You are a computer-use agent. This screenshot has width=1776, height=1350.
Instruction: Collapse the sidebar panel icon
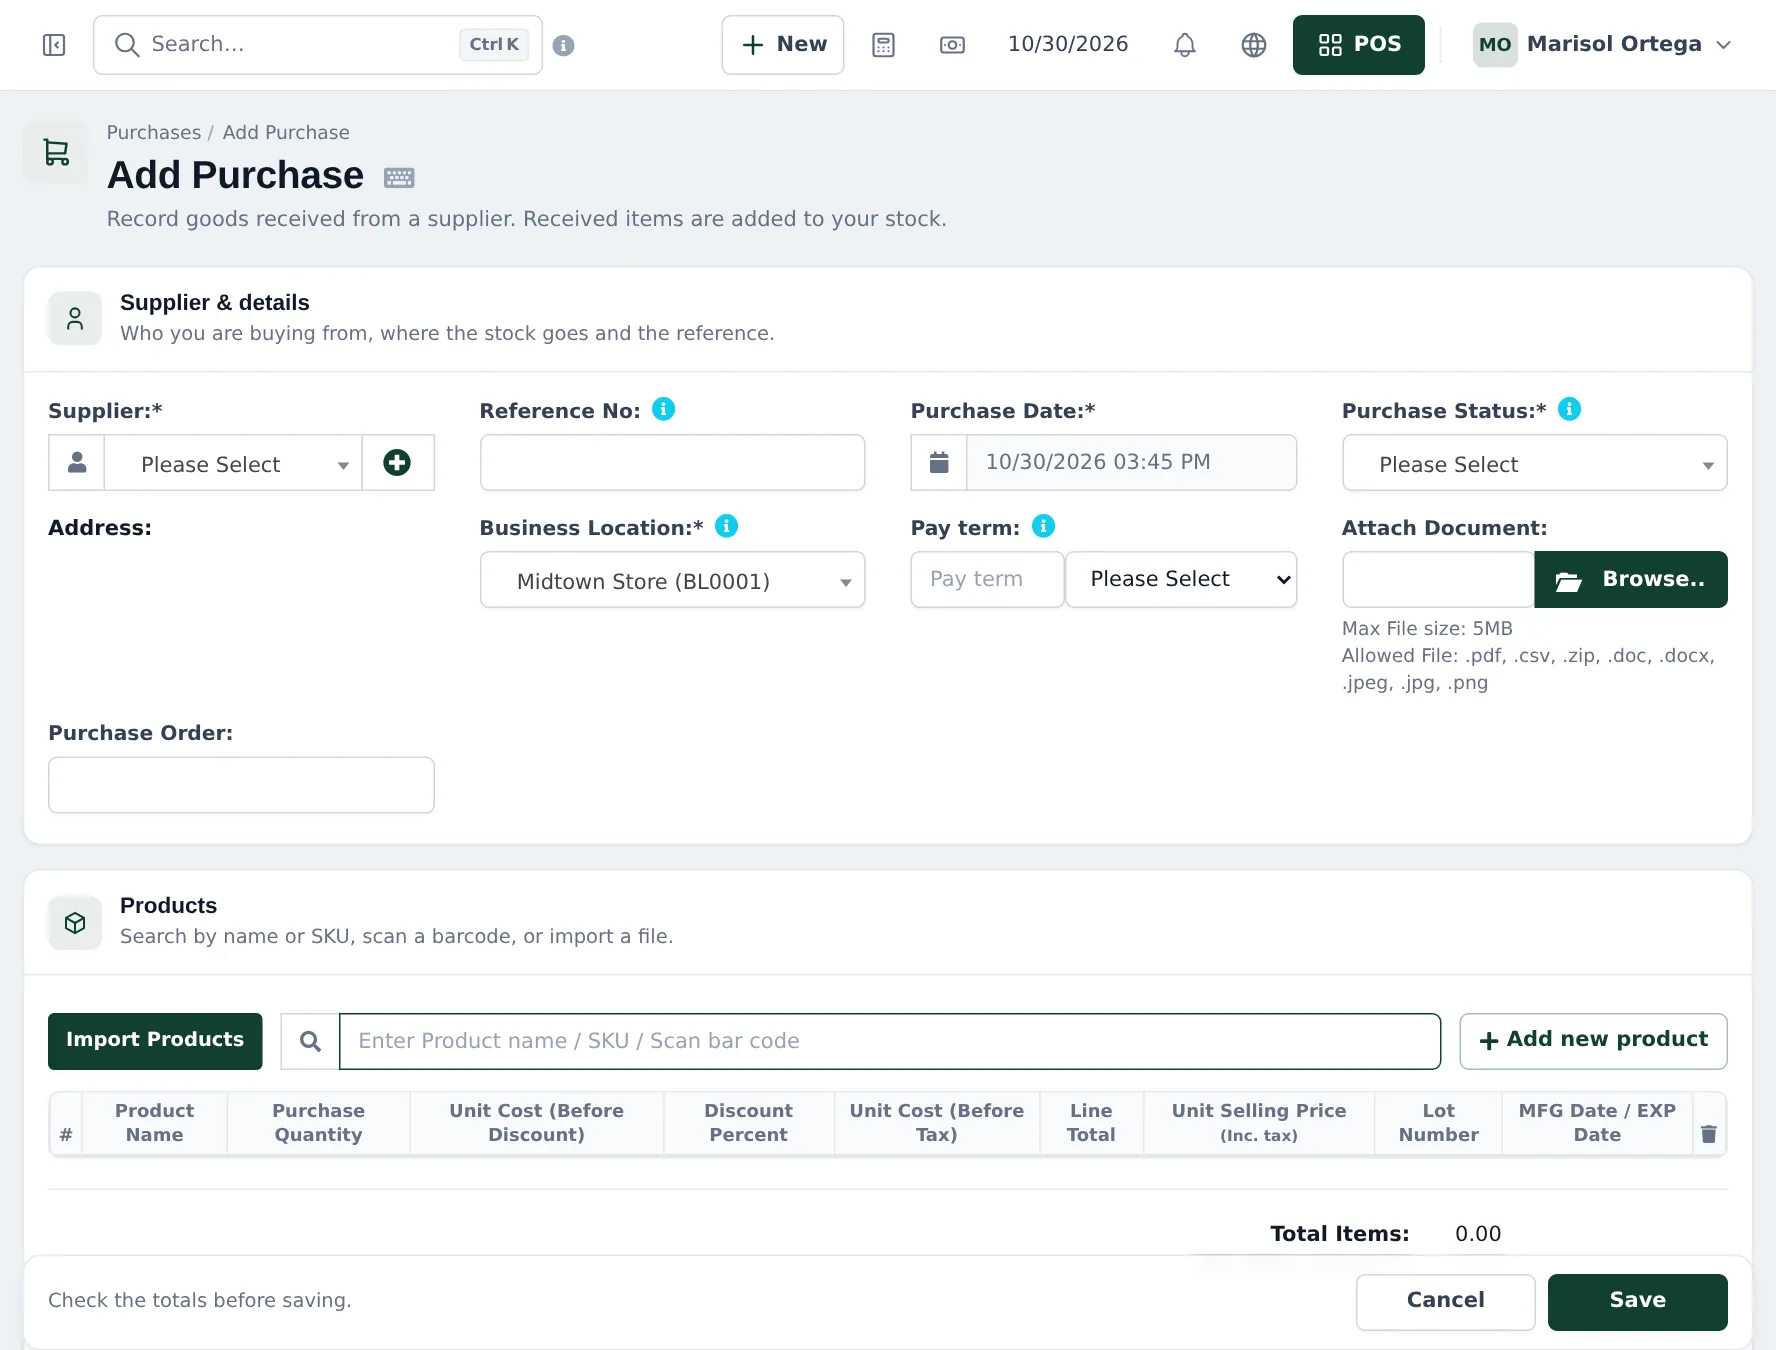(54, 45)
